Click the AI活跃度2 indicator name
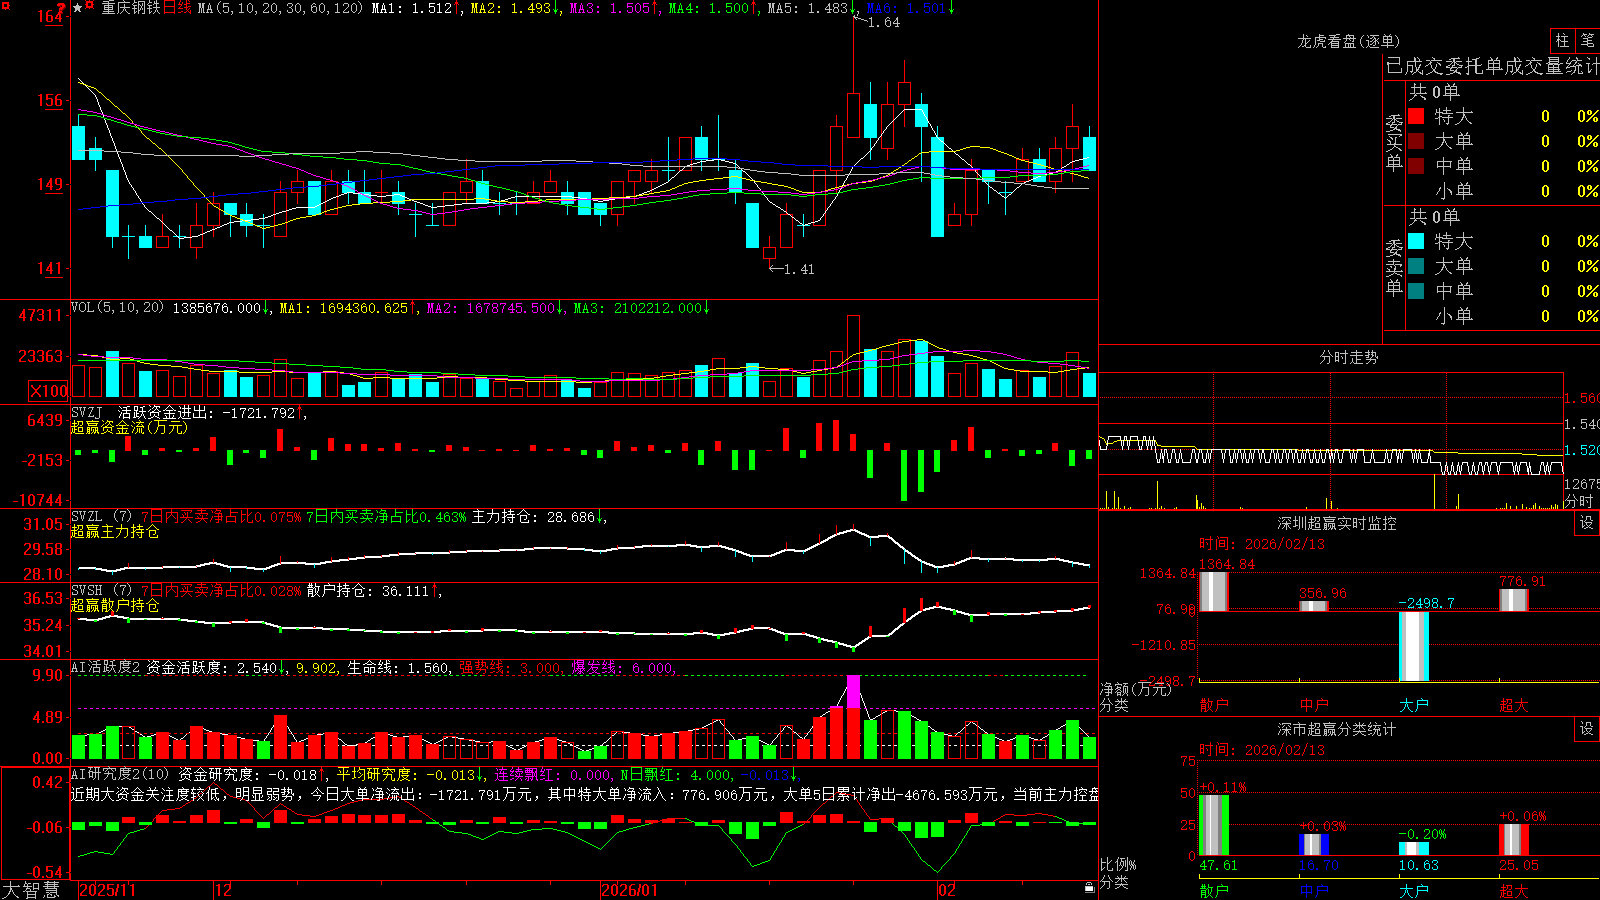 point(106,667)
